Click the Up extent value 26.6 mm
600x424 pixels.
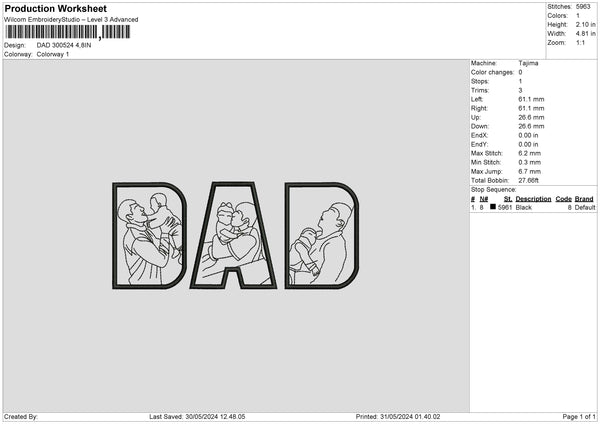(531, 117)
